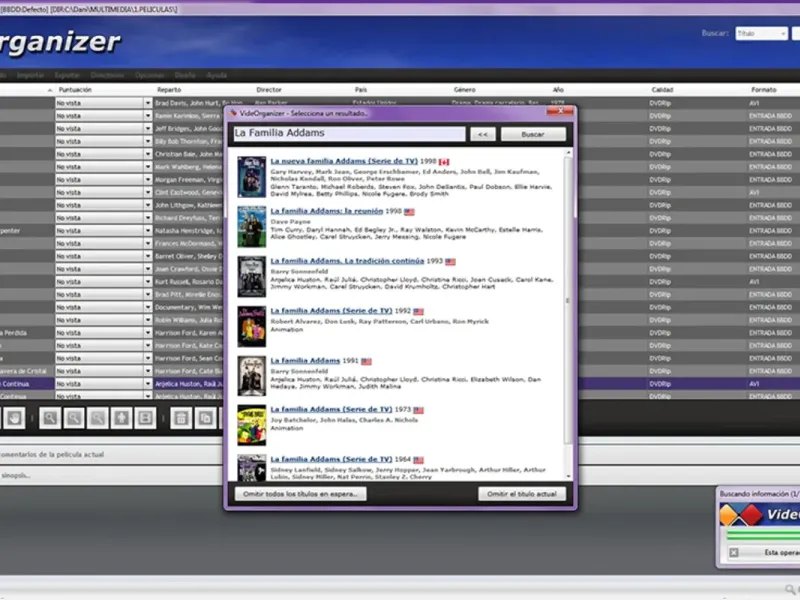Open poster thumbnail of La nueva familia Addams
The width and height of the screenshot is (800, 600).
pos(252,177)
